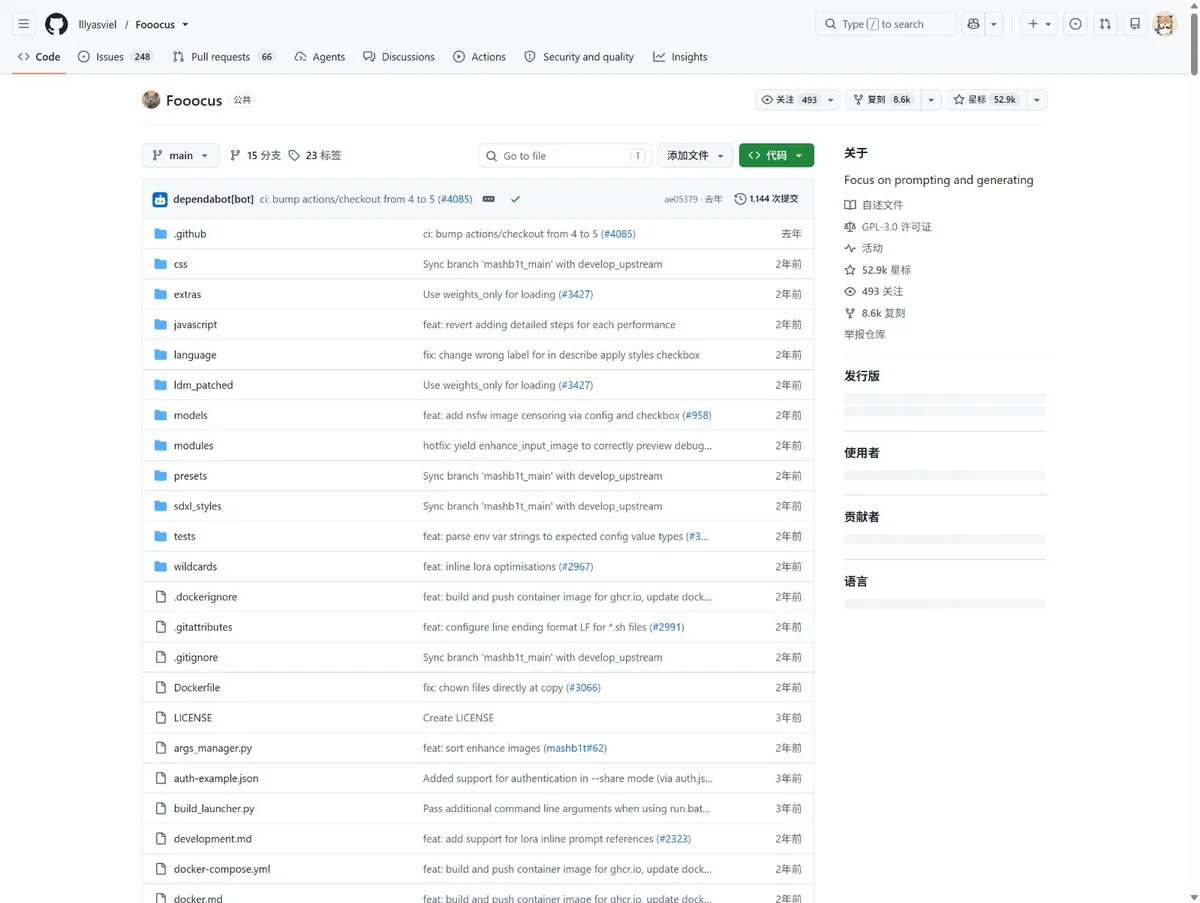The height and width of the screenshot is (903, 1200).
Task: Switch to the Agents tab
Action: [319, 57]
